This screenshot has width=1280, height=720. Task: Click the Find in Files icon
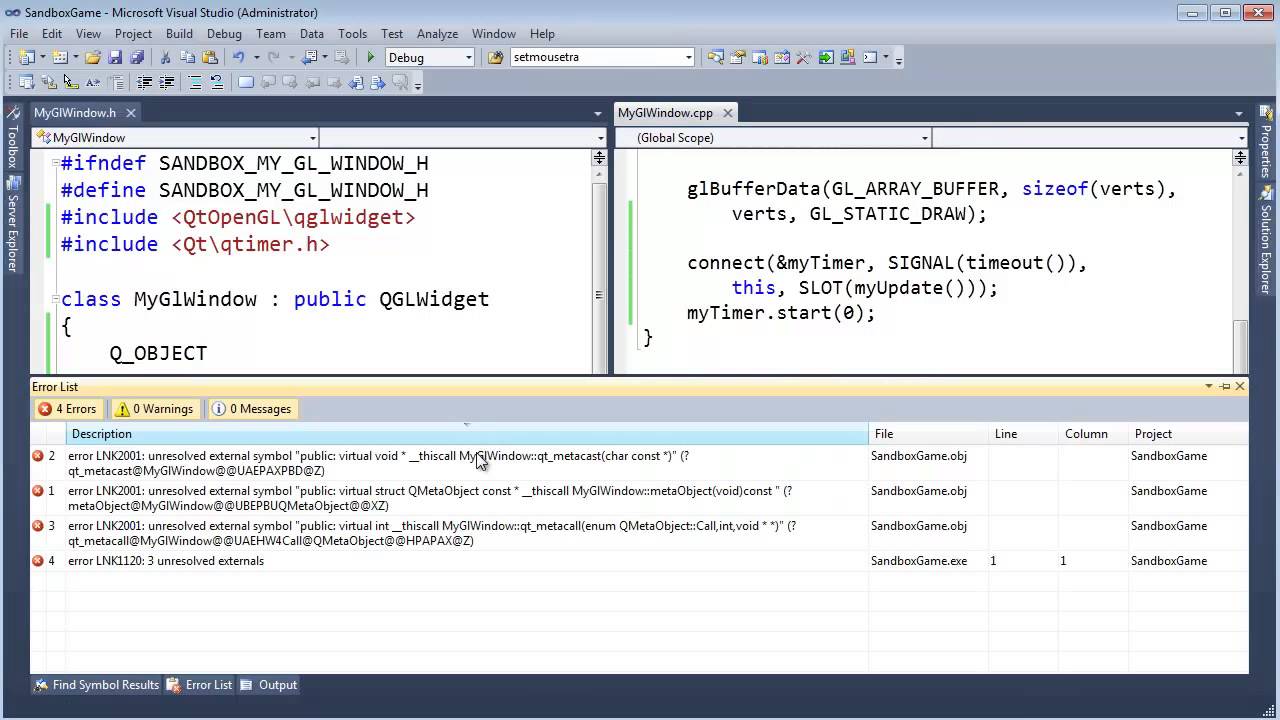[495, 57]
